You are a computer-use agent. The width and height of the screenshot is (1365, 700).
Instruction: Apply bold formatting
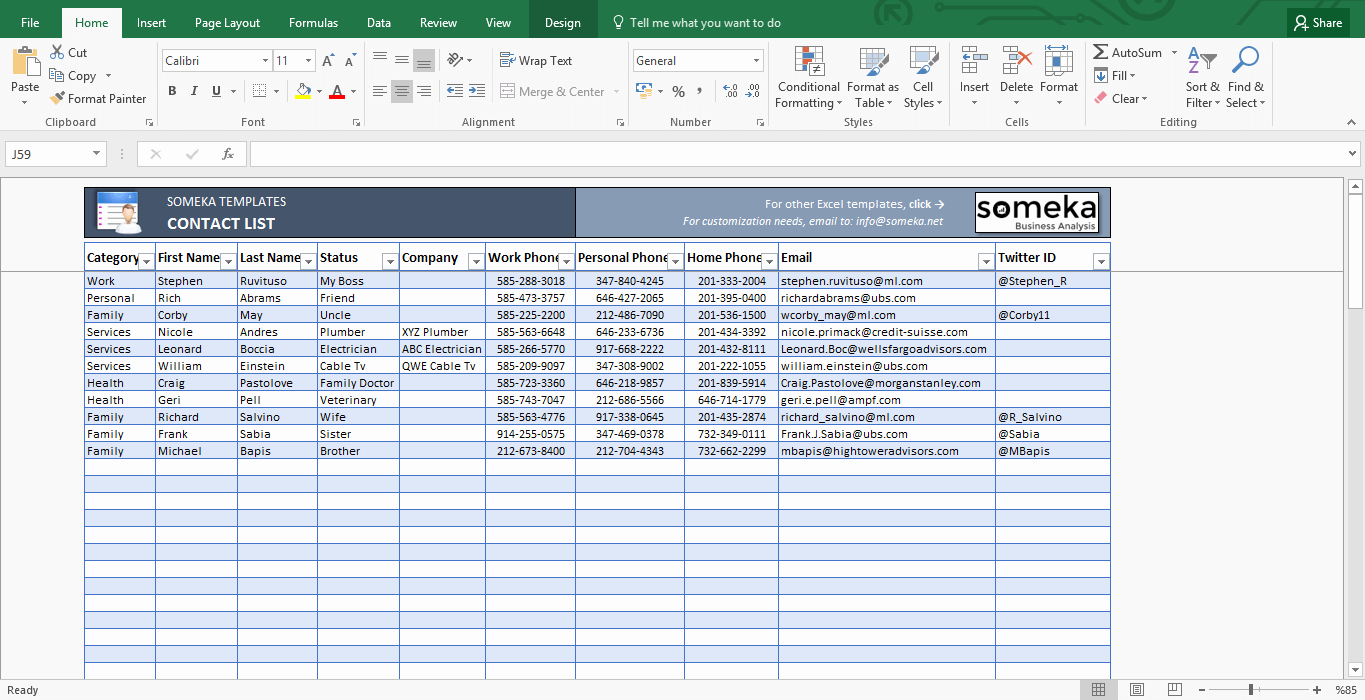(171, 90)
